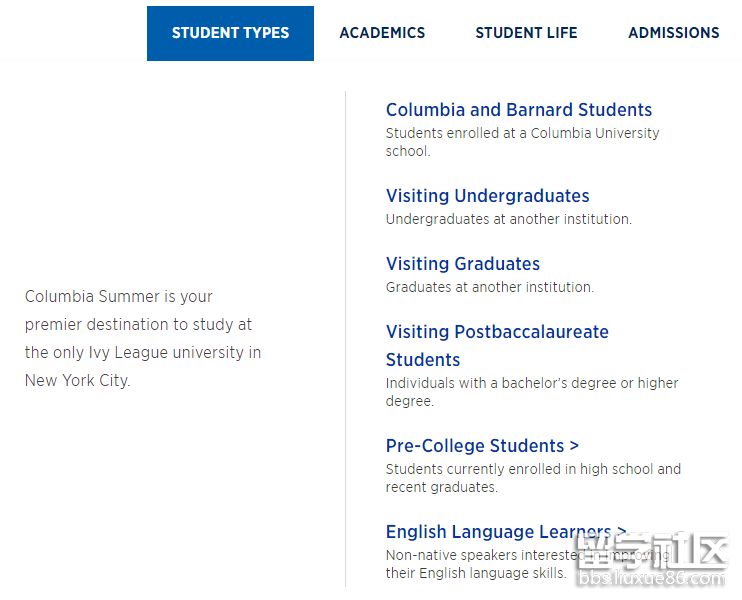Open Visiting Postbaccalaureate Students page

pyautogui.click(x=497, y=333)
